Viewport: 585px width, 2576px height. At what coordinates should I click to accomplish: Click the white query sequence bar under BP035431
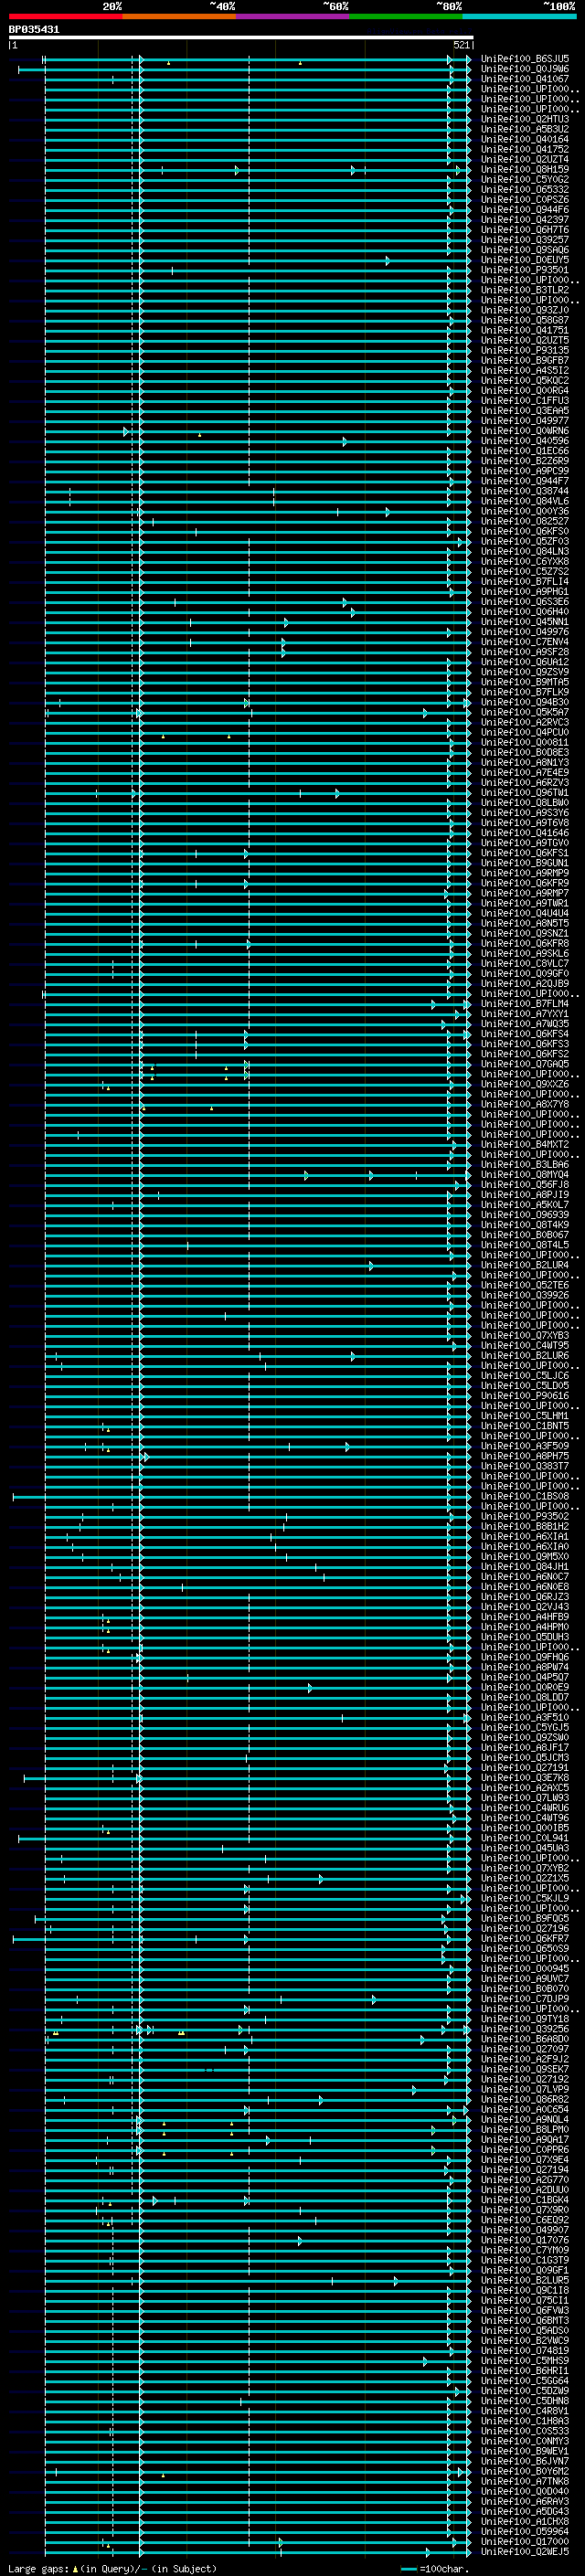pyautogui.click(x=241, y=37)
